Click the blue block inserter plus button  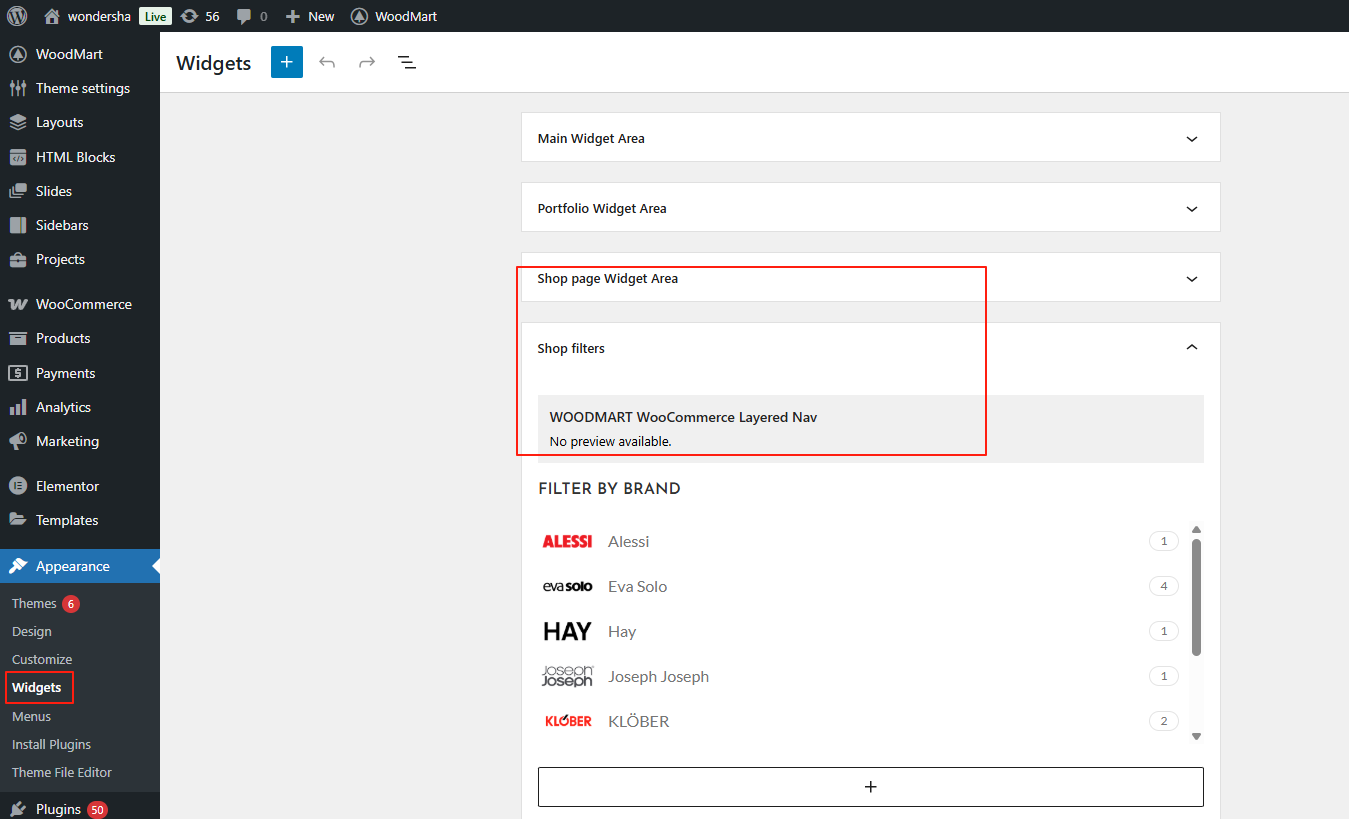[x=286, y=62]
